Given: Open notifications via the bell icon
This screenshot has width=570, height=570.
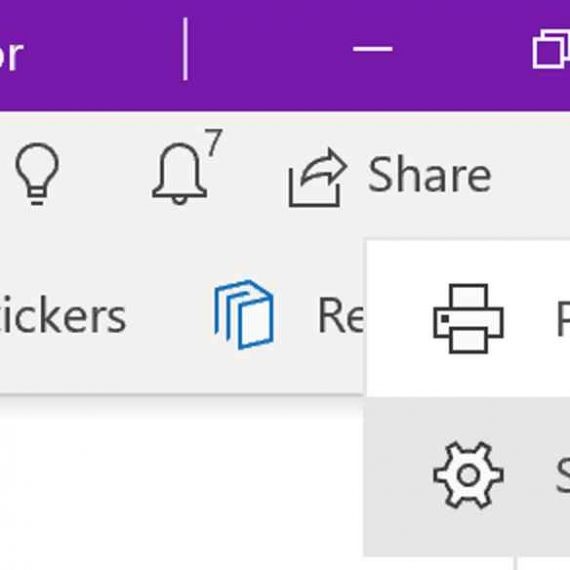Looking at the screenshot, I should click(180, 174).
